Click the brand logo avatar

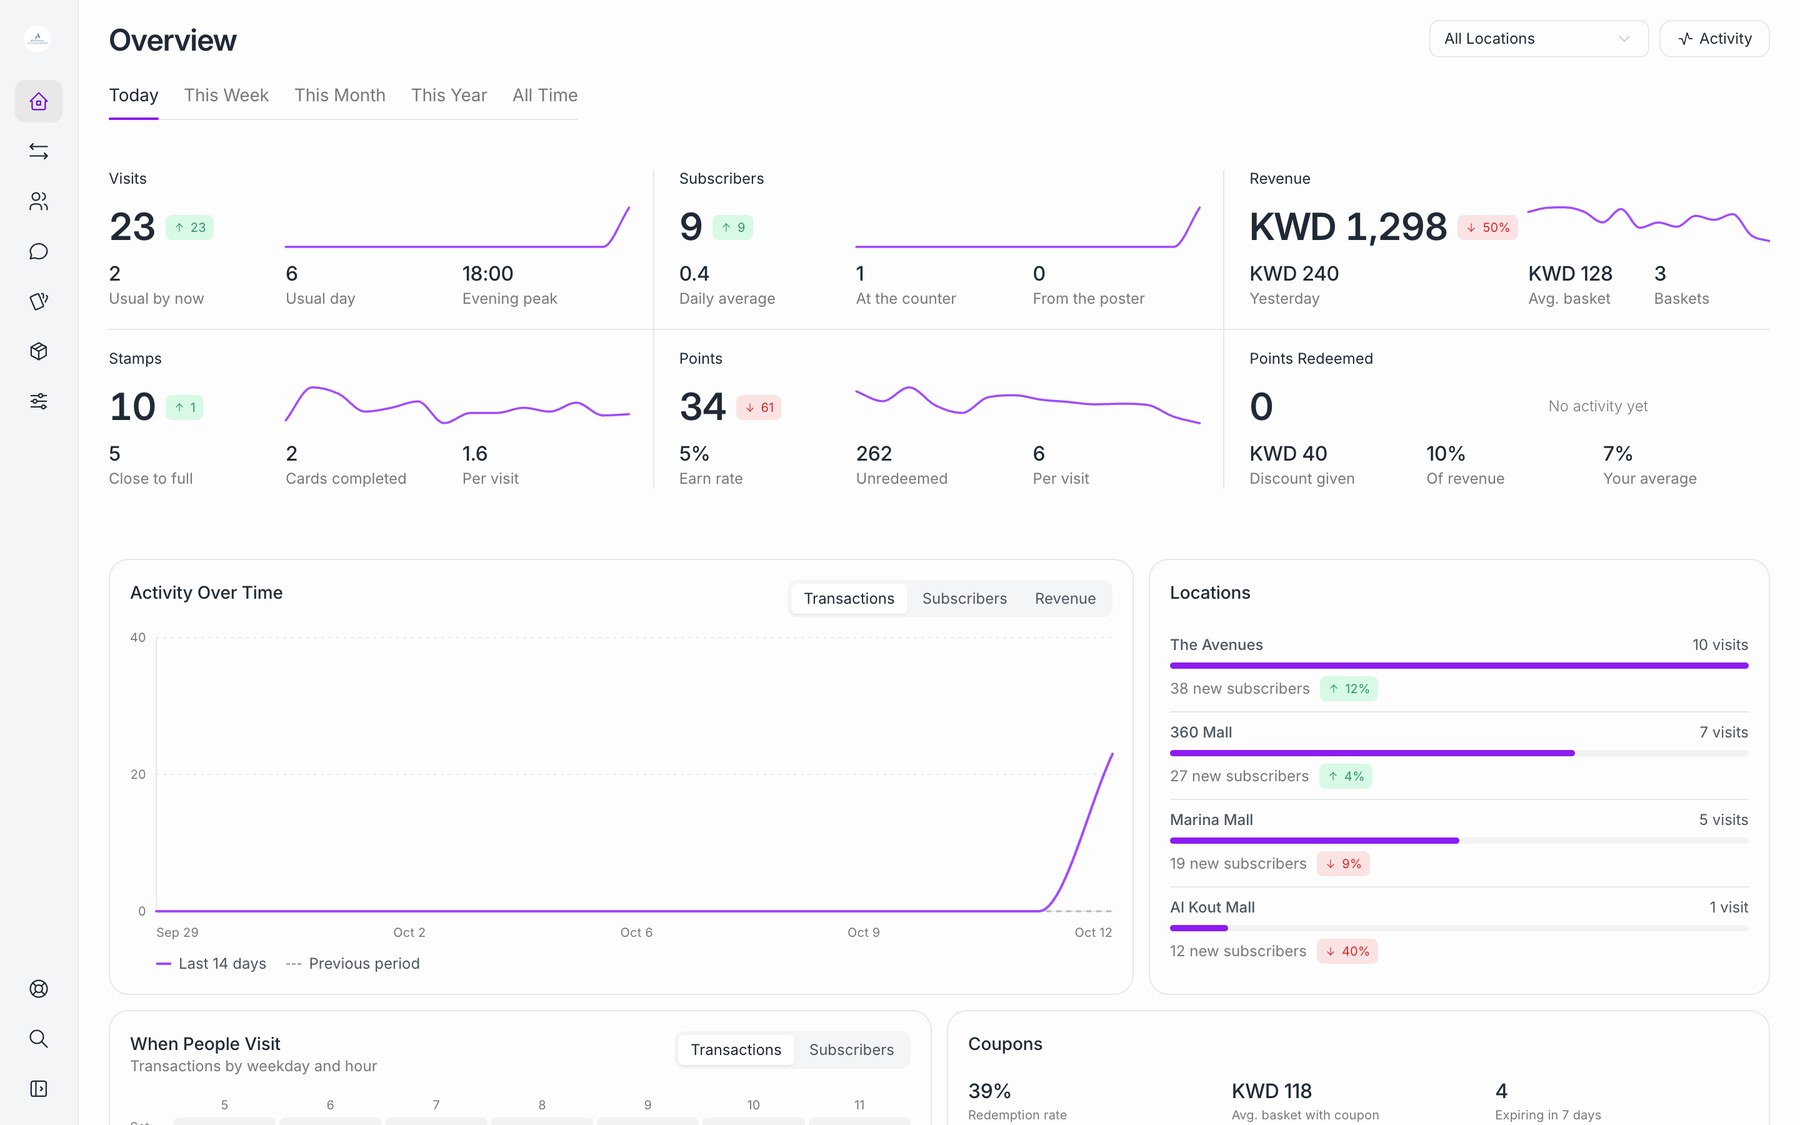pos(38,39)
